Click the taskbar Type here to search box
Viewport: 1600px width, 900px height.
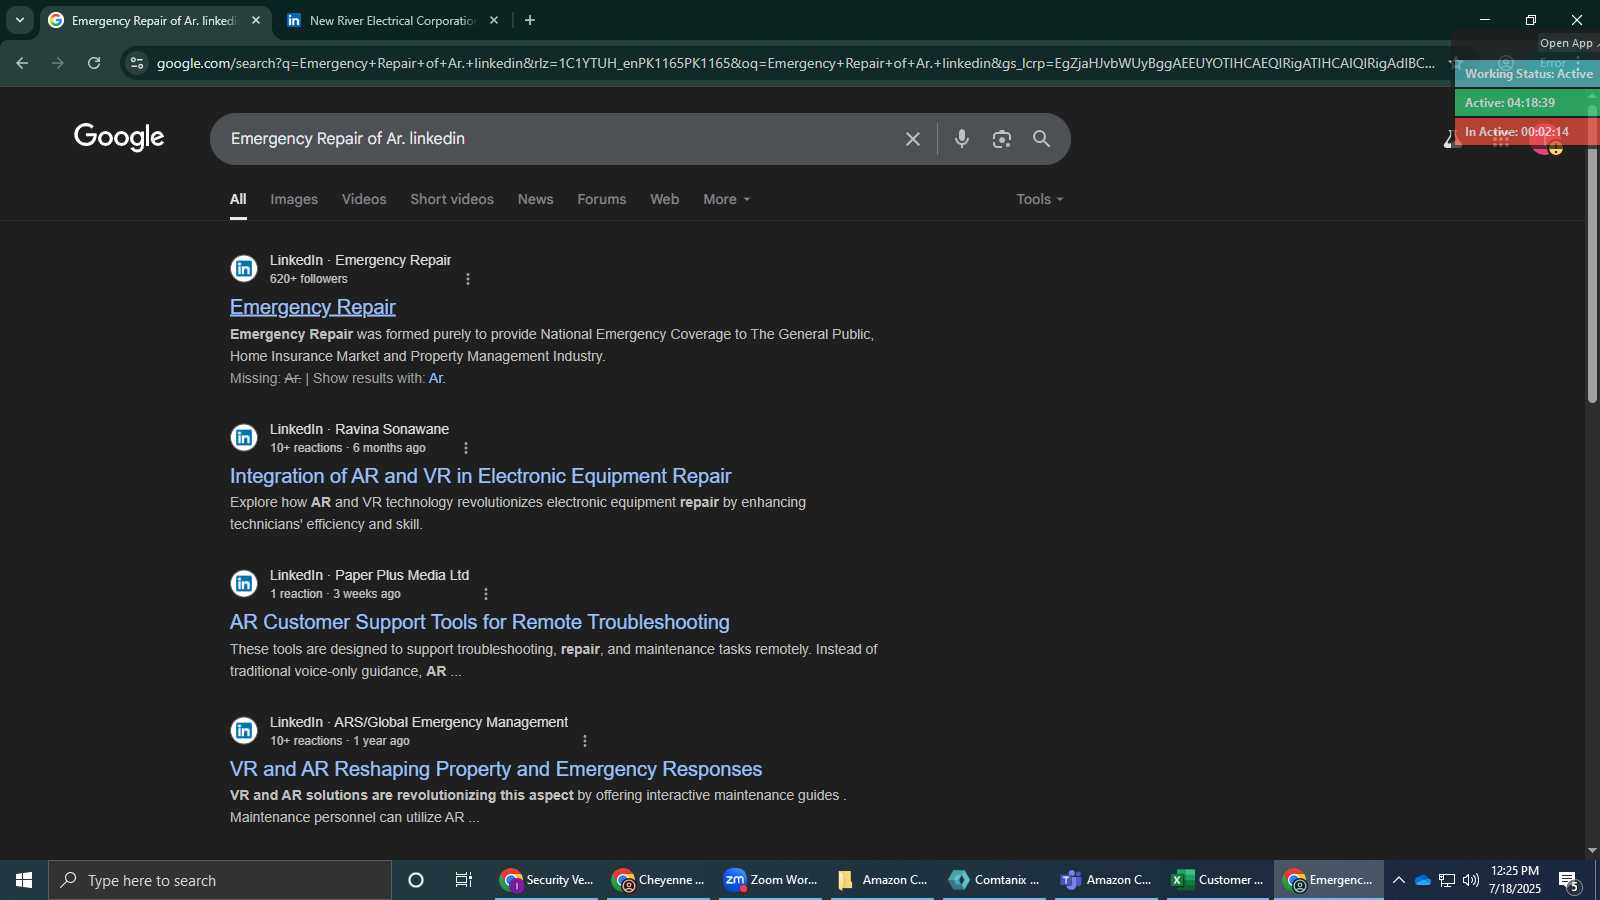click(220, 880)
